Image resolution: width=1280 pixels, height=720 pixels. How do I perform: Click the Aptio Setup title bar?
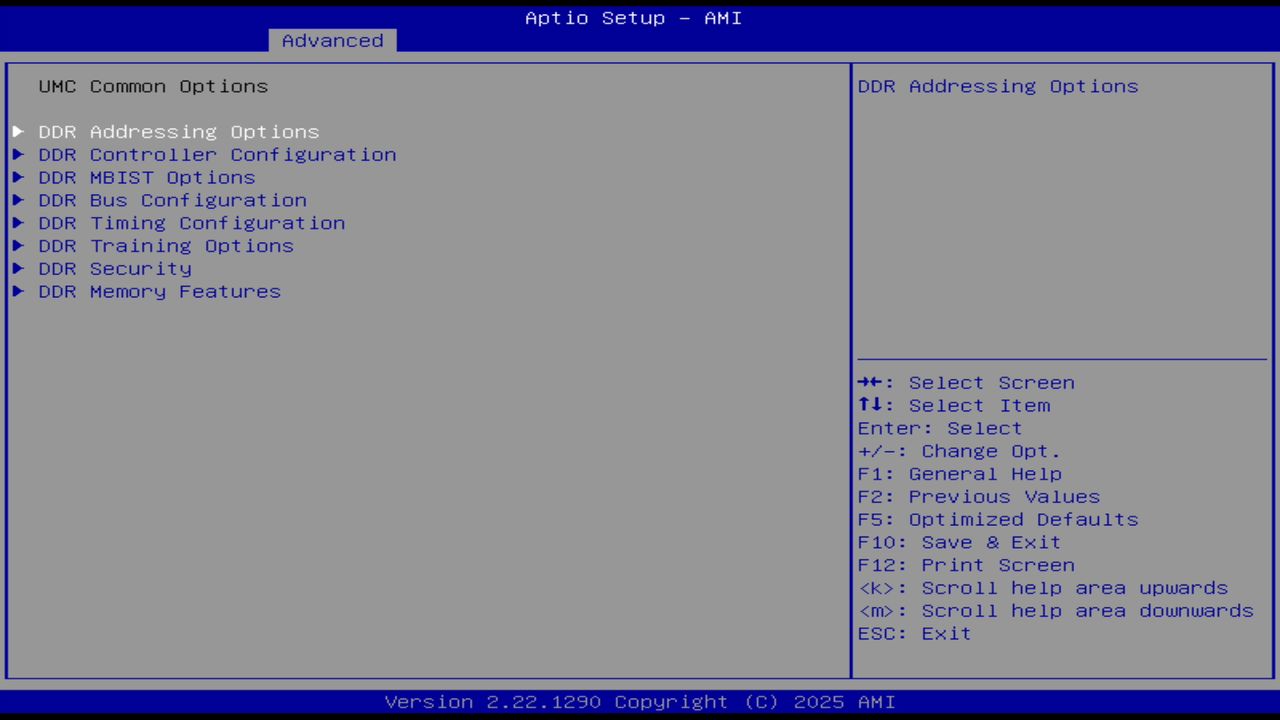click(633, 17)
